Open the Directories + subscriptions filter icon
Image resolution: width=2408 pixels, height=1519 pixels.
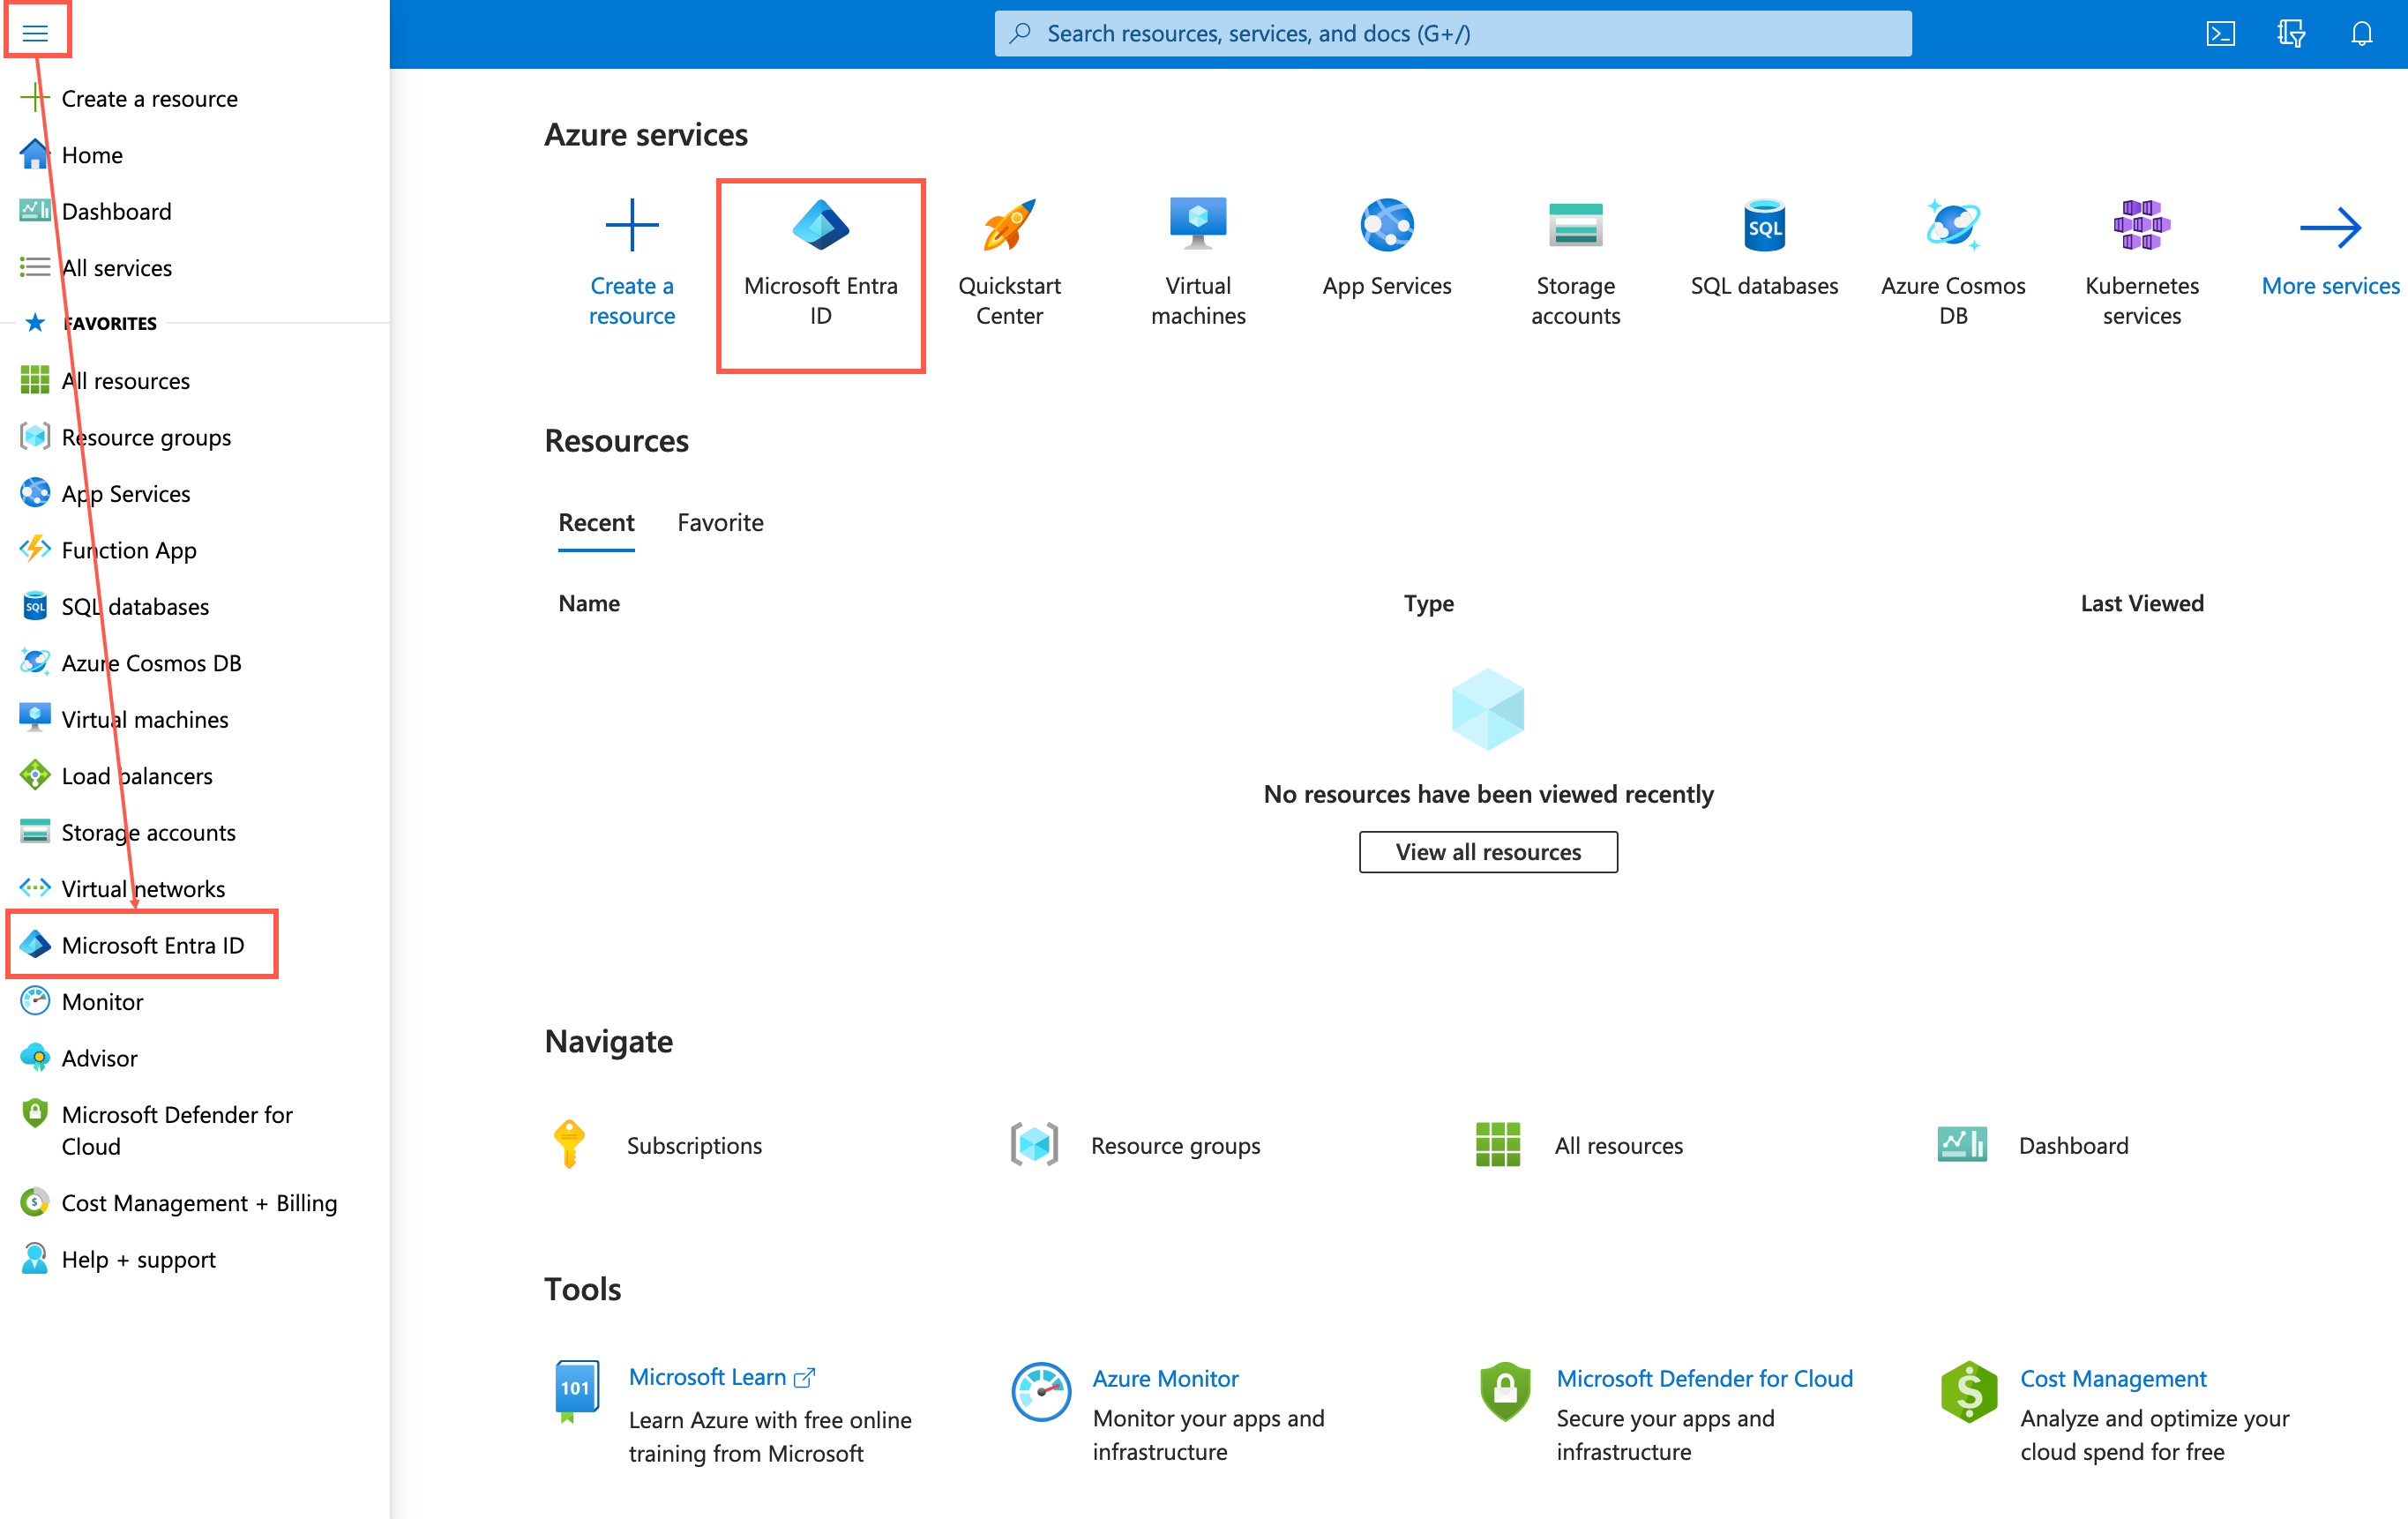click(x=2291, y=33)
